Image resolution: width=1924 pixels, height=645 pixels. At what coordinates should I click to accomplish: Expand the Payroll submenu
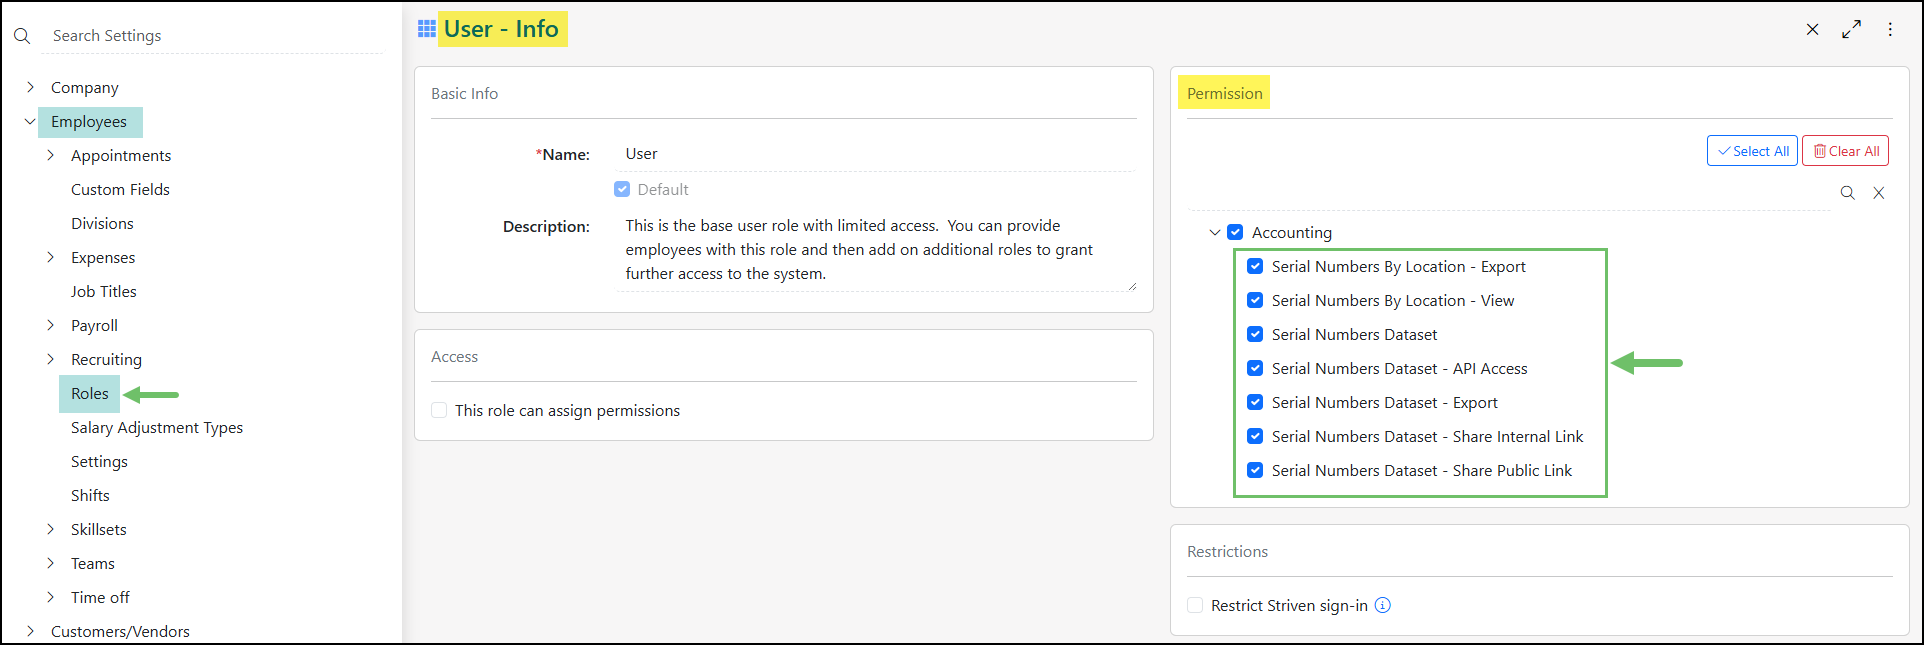tap(50, 325)
